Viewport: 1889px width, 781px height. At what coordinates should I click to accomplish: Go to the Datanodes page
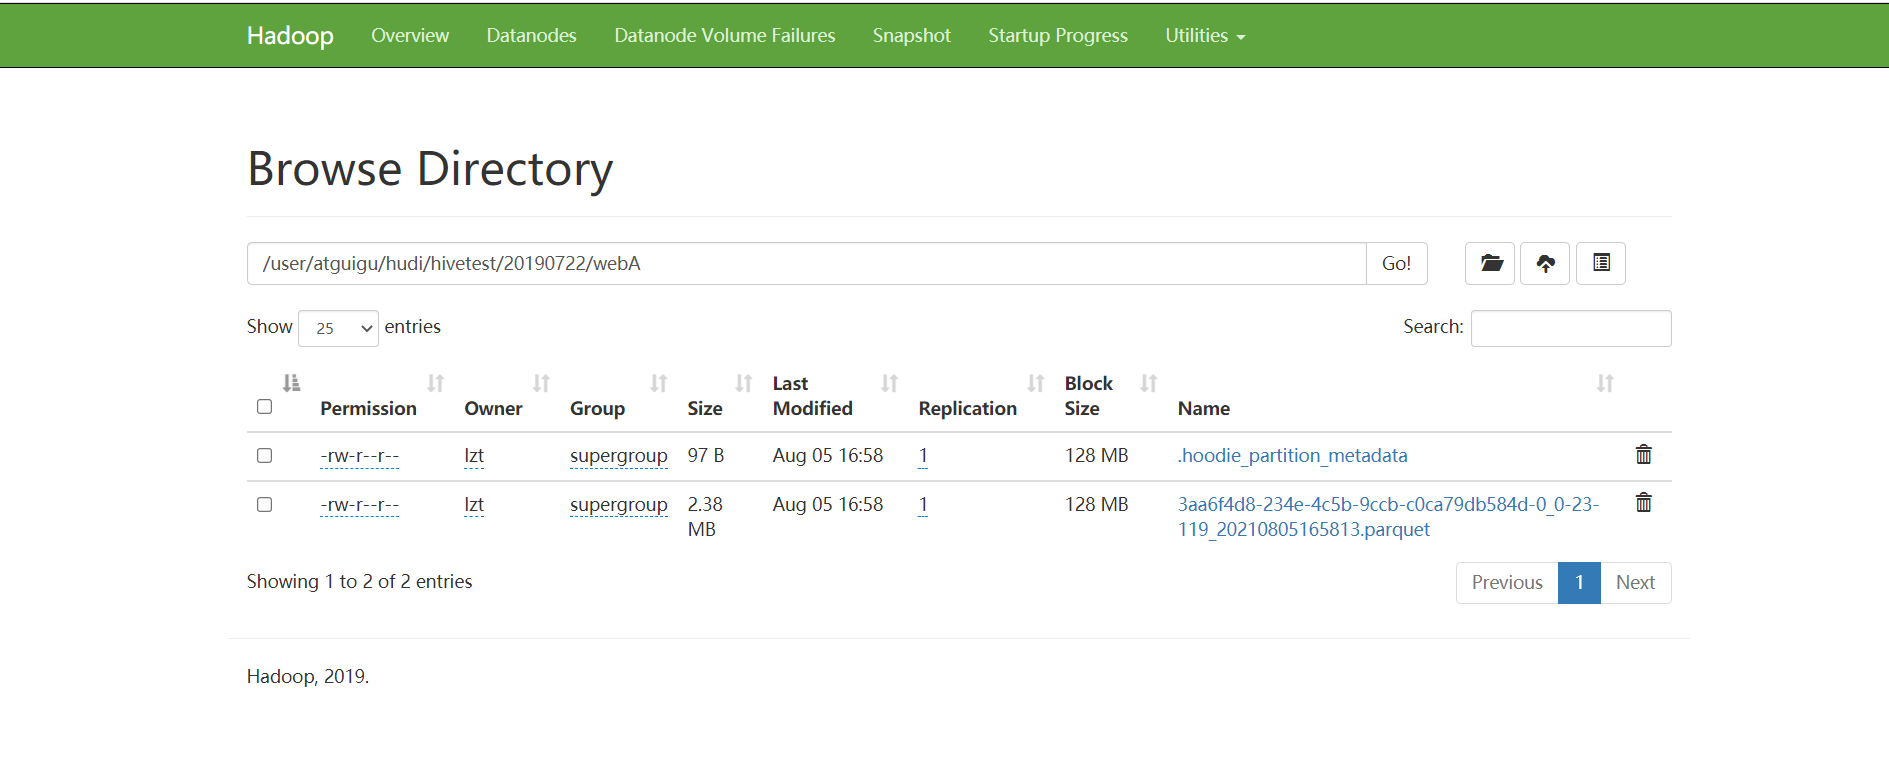point(531,35)
